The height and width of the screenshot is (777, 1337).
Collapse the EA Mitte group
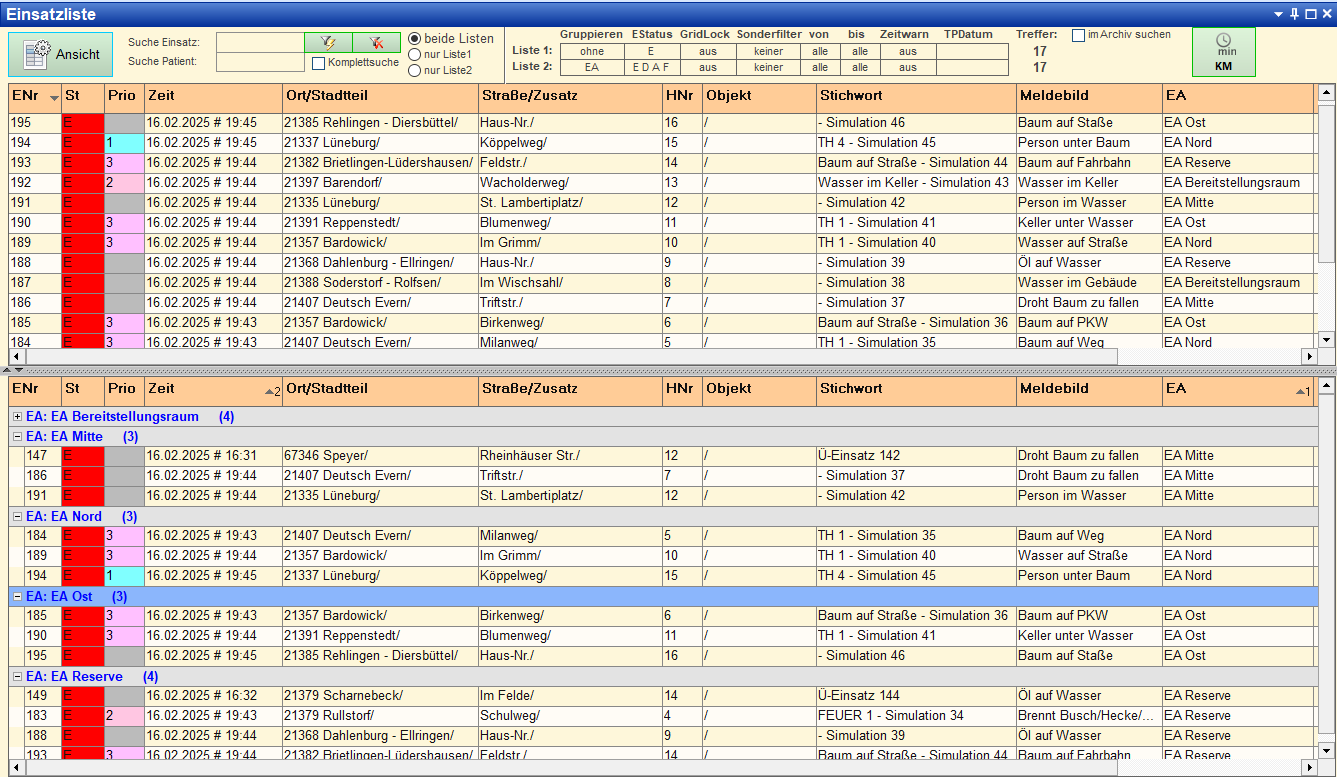(x=17, y=437)
